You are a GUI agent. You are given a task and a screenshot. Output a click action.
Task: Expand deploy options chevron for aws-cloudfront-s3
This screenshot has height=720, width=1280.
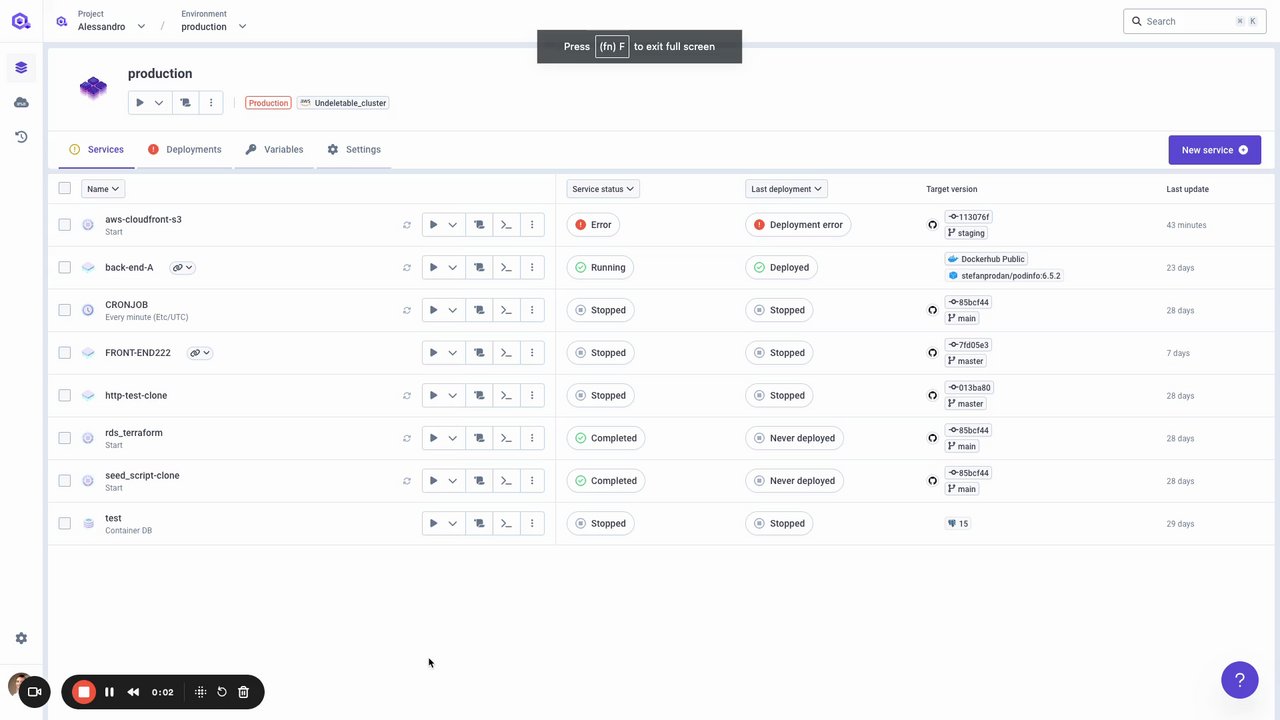(453, 225)
